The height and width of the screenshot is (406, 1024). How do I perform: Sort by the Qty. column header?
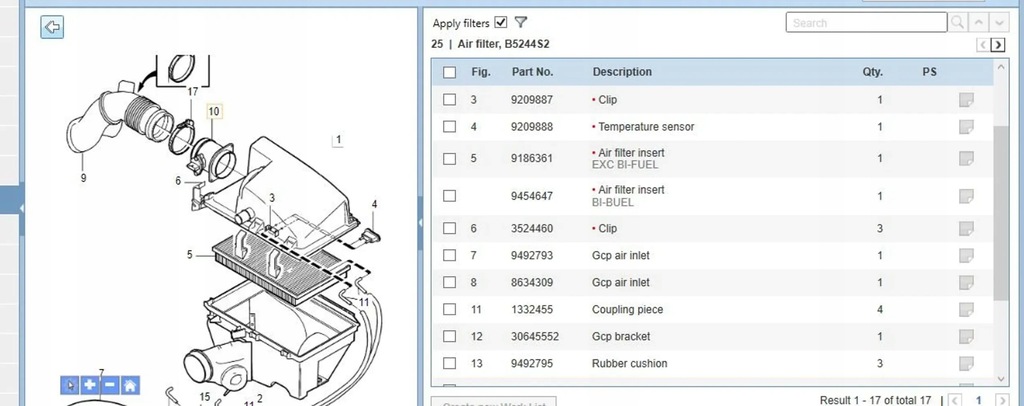pyautogui.click(x=872, y=72)
